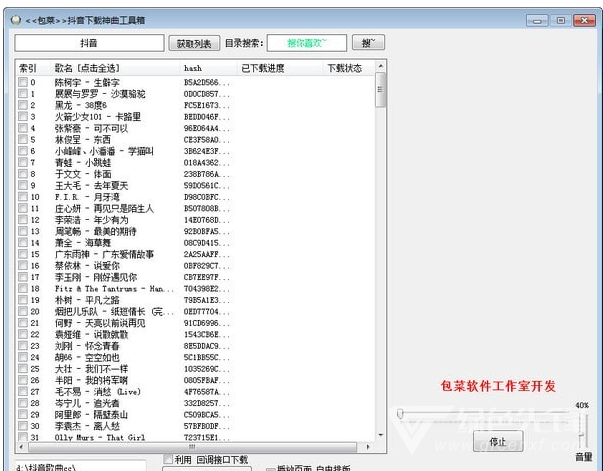Click hash value B5A2D566

coord(207,82)
